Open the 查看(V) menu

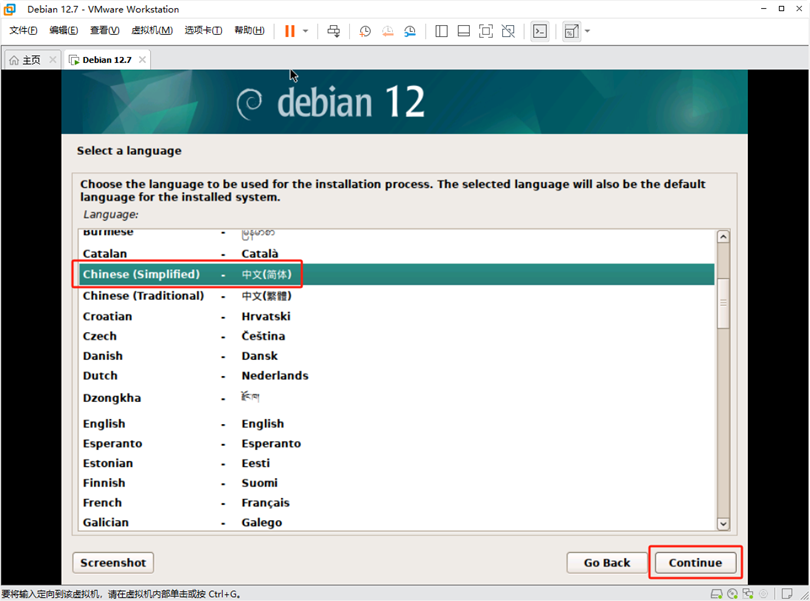(104, 30)
